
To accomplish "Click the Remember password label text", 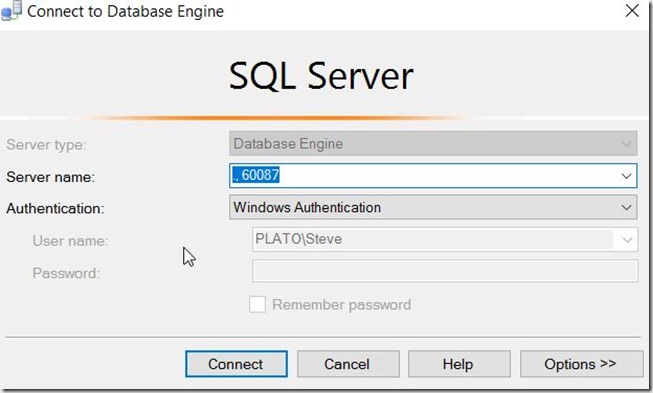I will pyautogui.click(x=341, y=305).
